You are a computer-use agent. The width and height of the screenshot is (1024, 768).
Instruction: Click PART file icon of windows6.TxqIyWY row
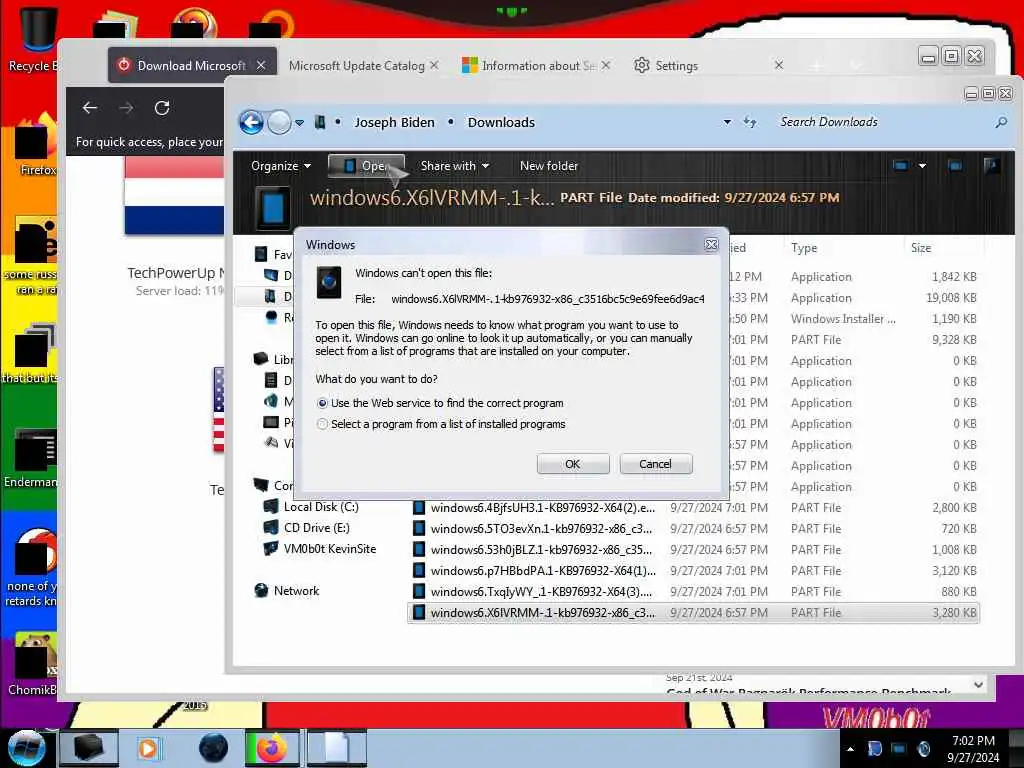[419, 591]
